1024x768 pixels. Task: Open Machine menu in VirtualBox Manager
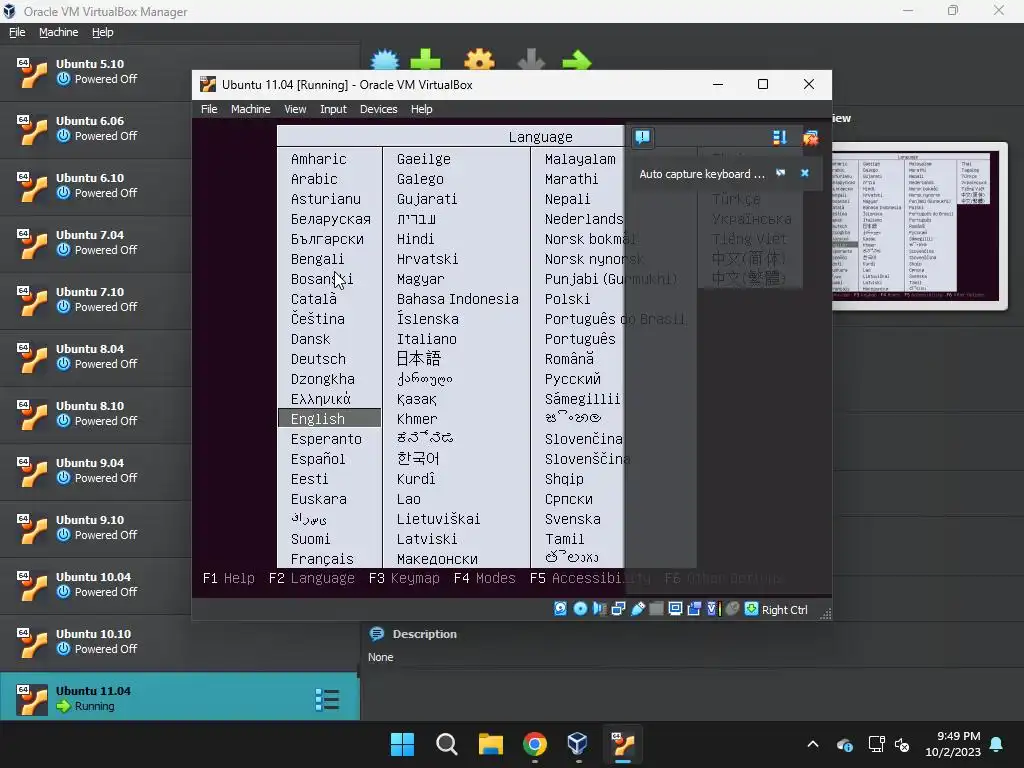(x=58, y=32)
